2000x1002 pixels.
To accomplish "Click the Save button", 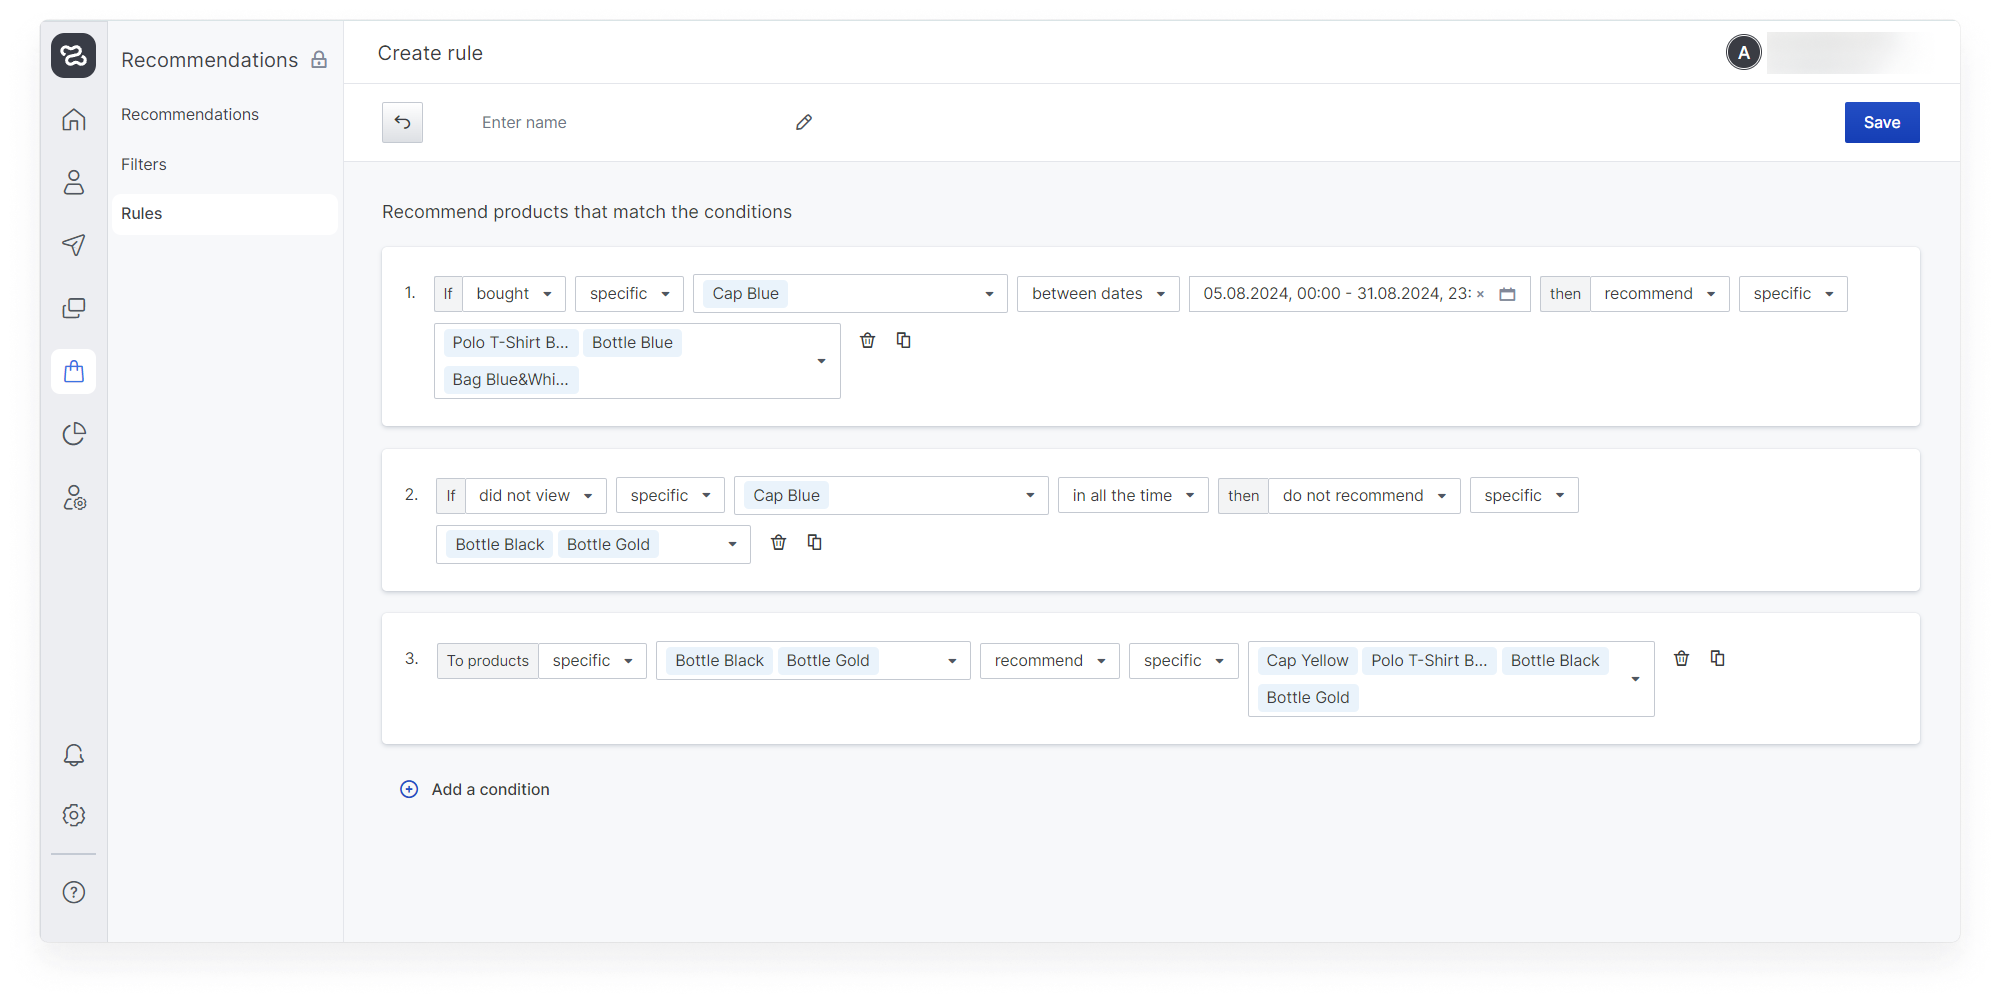I will (1881, 122).
